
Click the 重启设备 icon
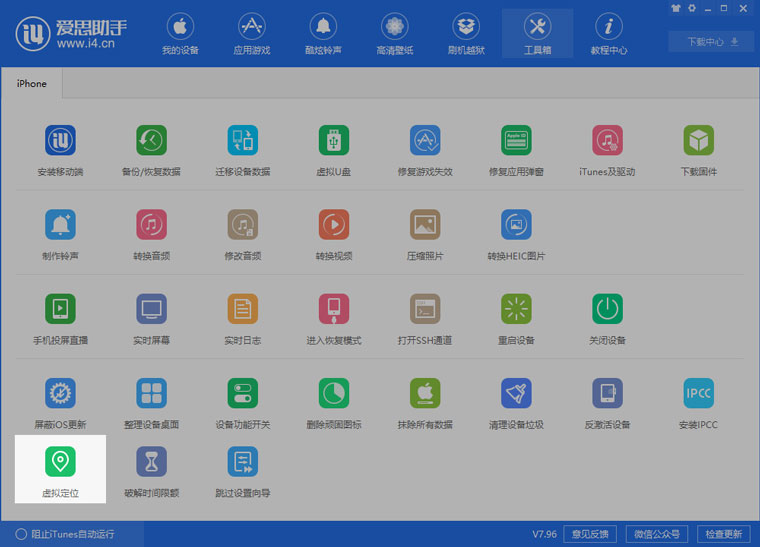pyautogui.click(x=516, y=309)
